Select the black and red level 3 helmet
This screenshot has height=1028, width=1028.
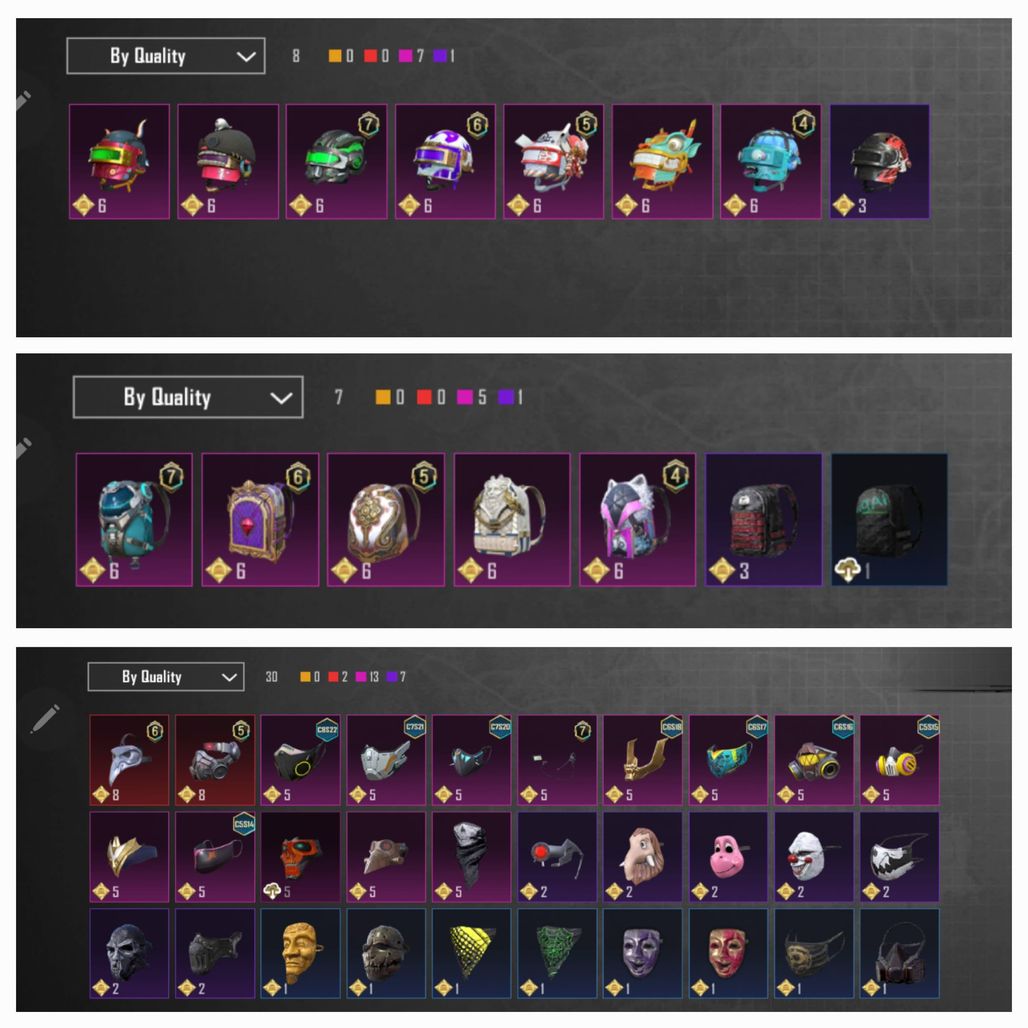880,161
